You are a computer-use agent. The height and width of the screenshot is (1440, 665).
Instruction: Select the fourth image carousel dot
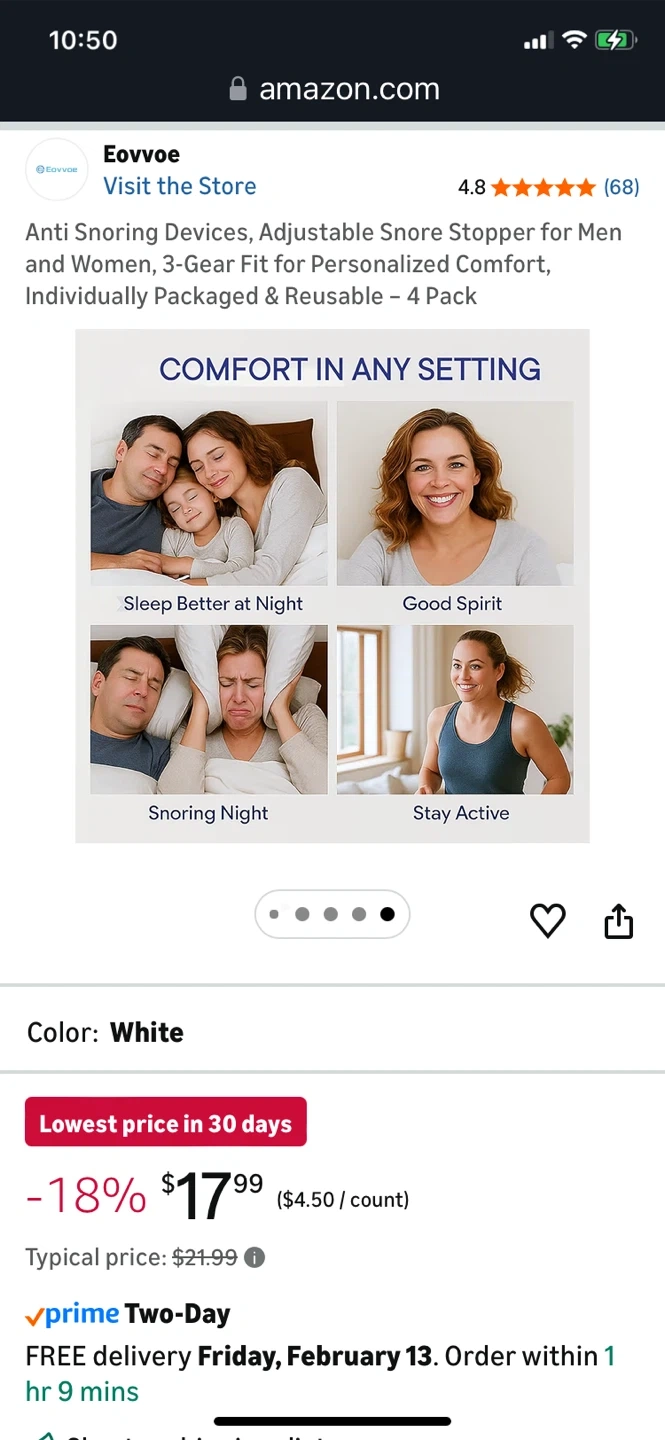point(359,914)
